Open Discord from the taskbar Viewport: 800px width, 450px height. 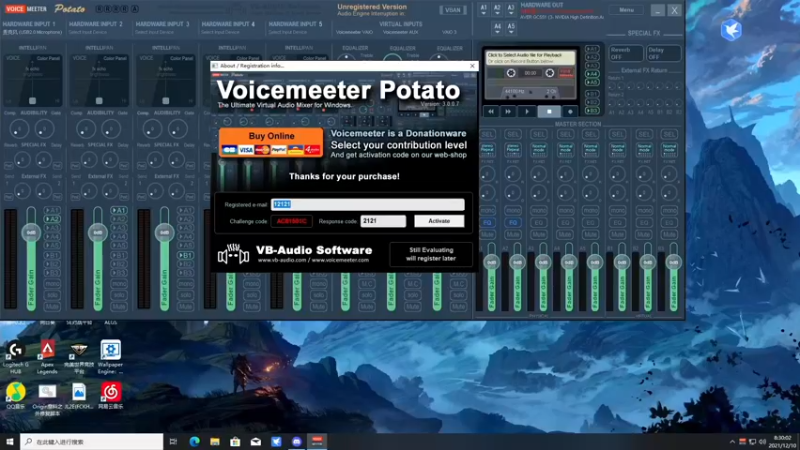(296, 441)
